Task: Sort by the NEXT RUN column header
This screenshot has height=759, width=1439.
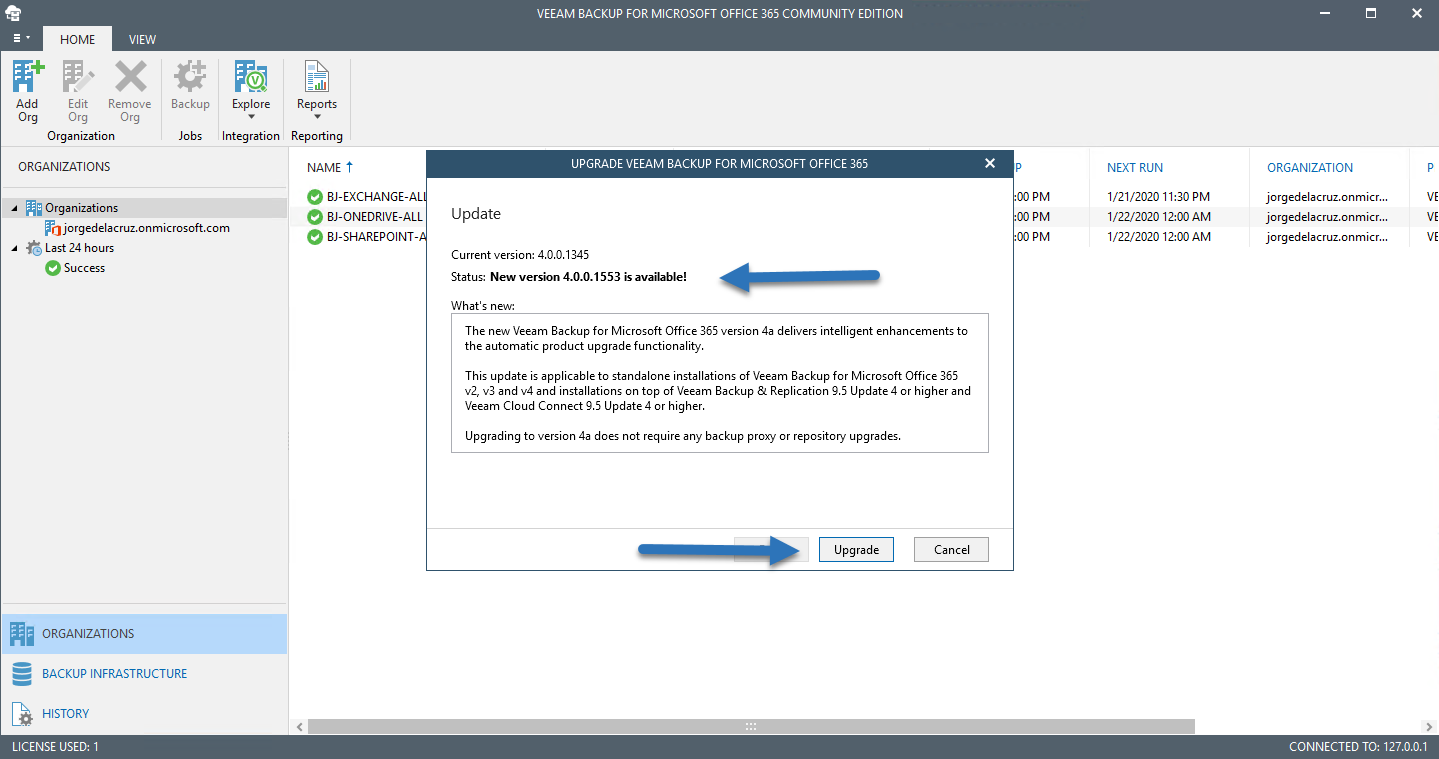Action: tap(1135, 168)
